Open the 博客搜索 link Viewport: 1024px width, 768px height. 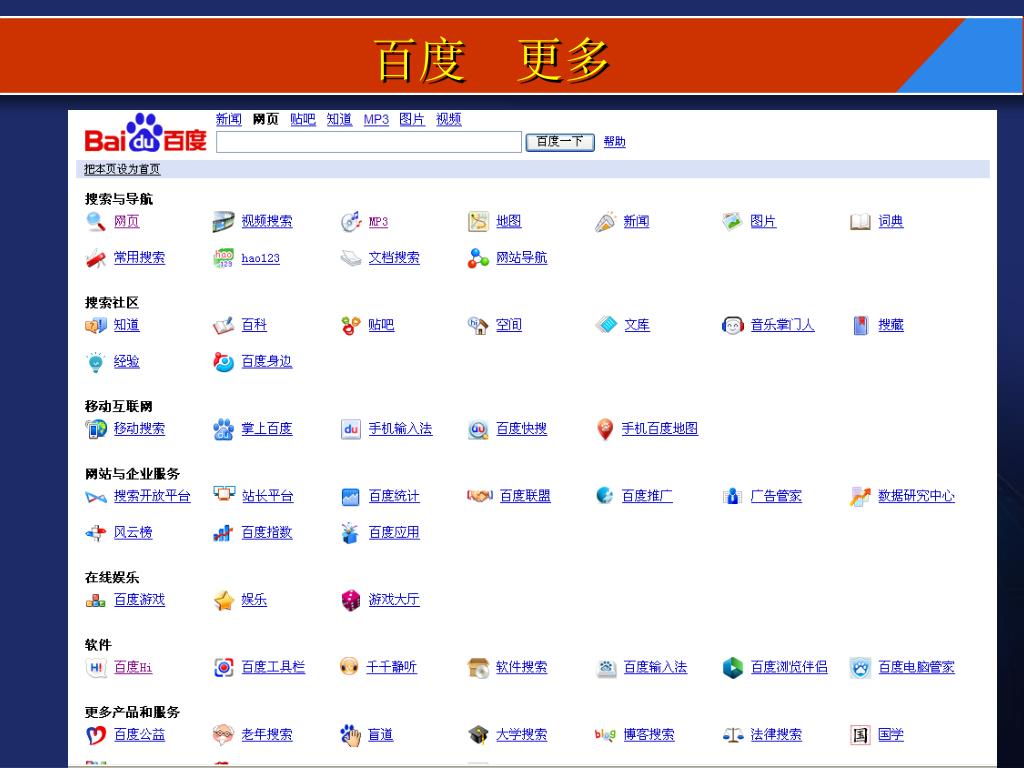click(x=648, y=735)
